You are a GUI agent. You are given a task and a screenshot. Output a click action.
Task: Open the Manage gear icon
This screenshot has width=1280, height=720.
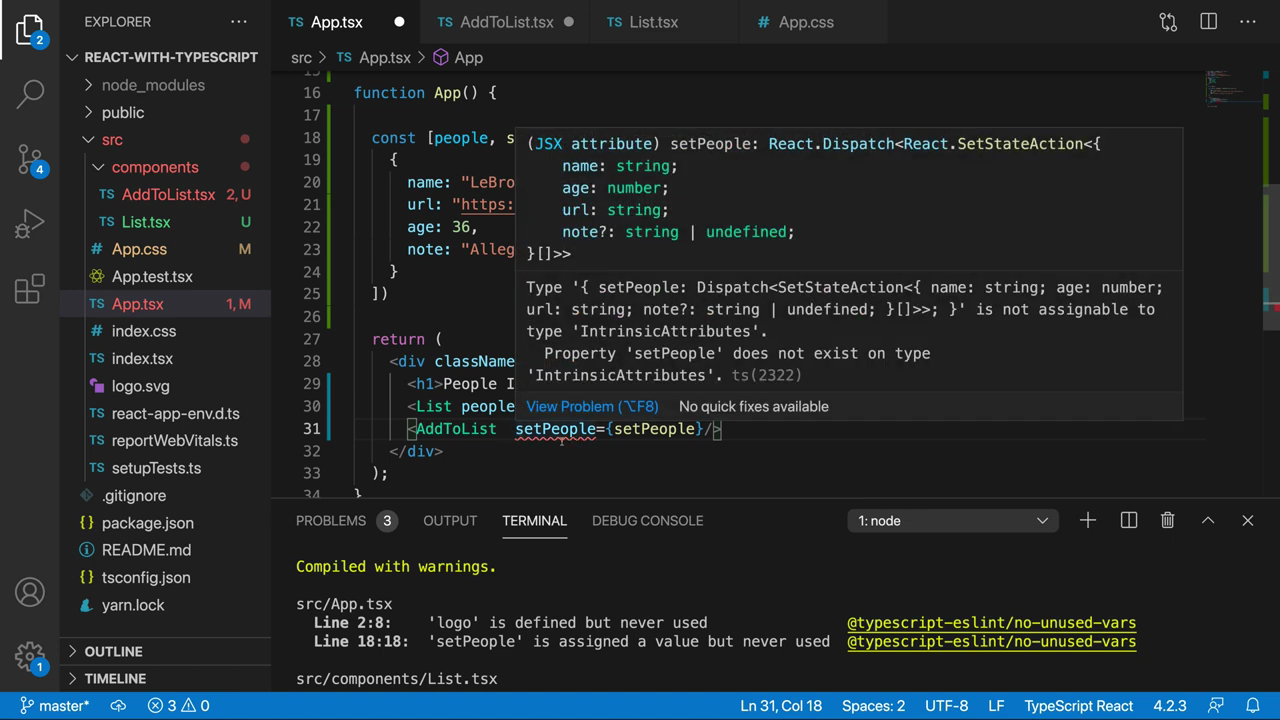[x=30, y=657]
